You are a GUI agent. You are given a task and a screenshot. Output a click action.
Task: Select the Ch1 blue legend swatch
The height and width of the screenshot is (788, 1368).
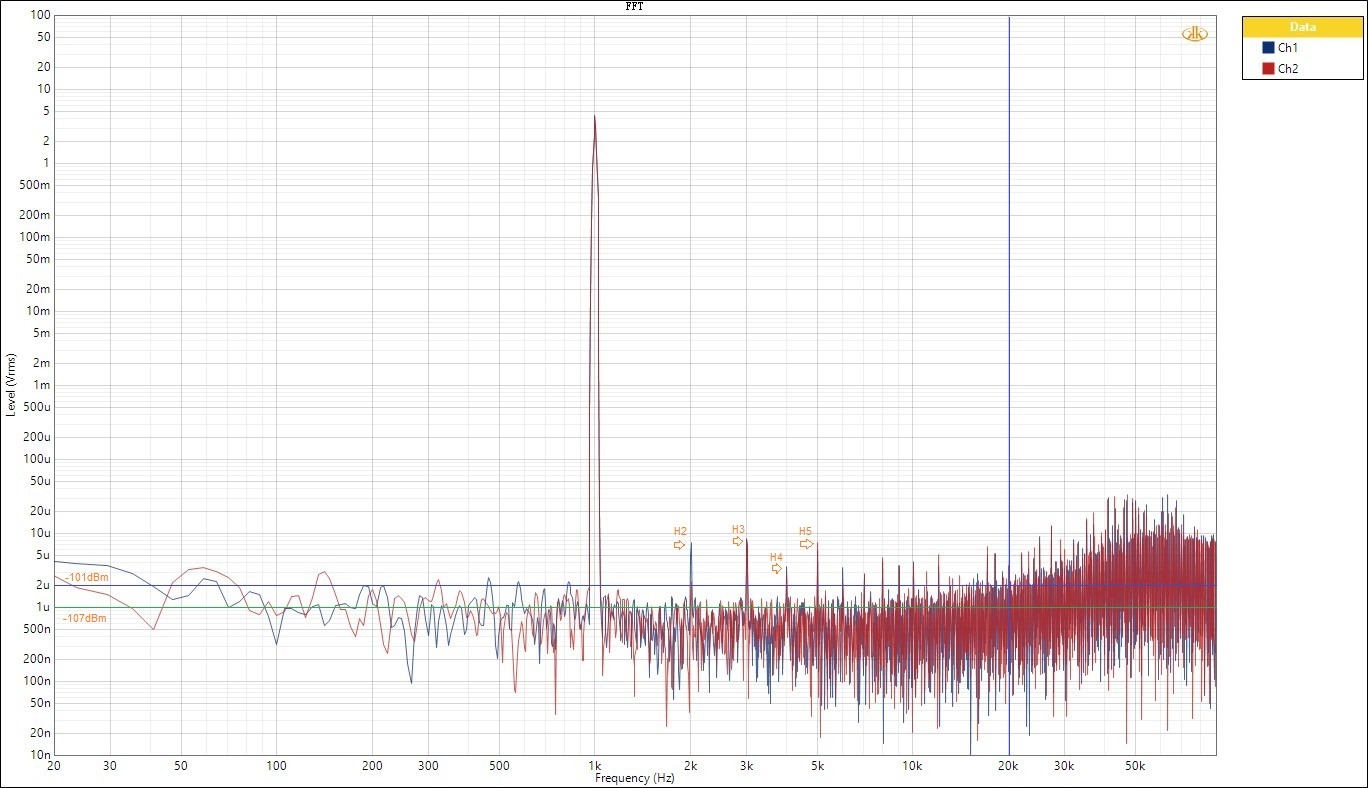pos(1268,48)
